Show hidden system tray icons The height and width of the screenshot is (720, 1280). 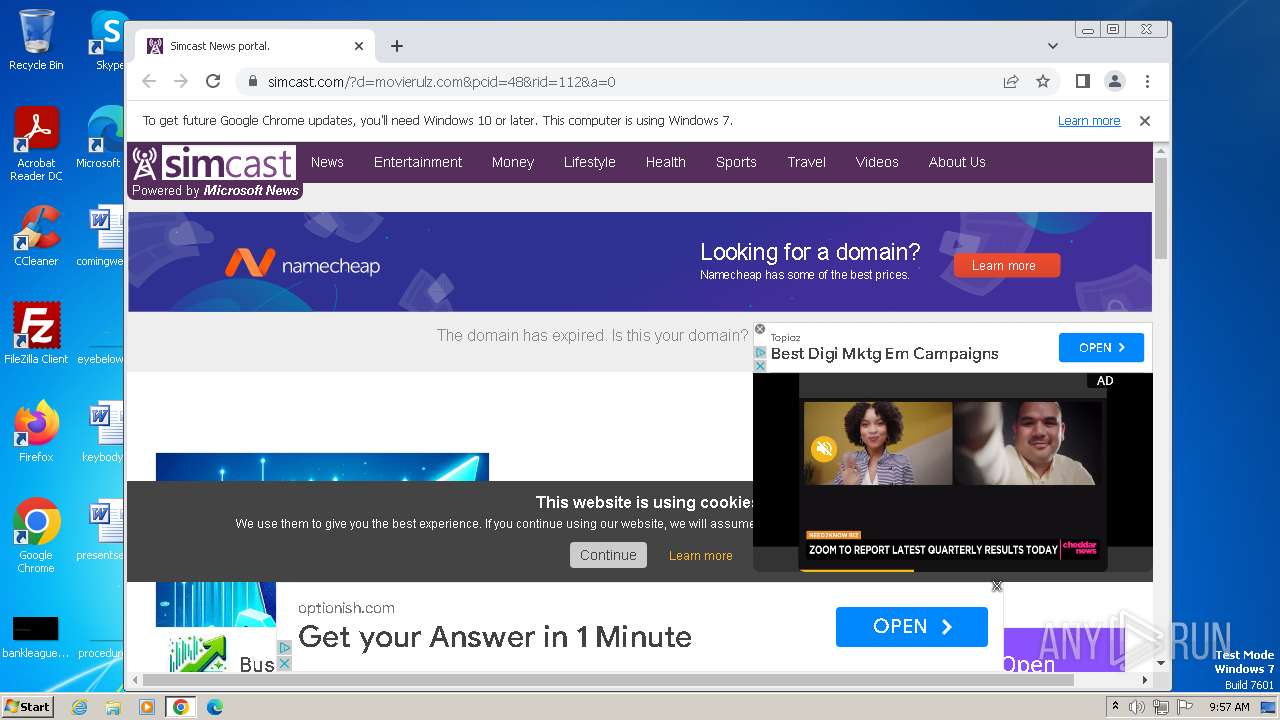pyautogui.click(x=1116, y=707)
